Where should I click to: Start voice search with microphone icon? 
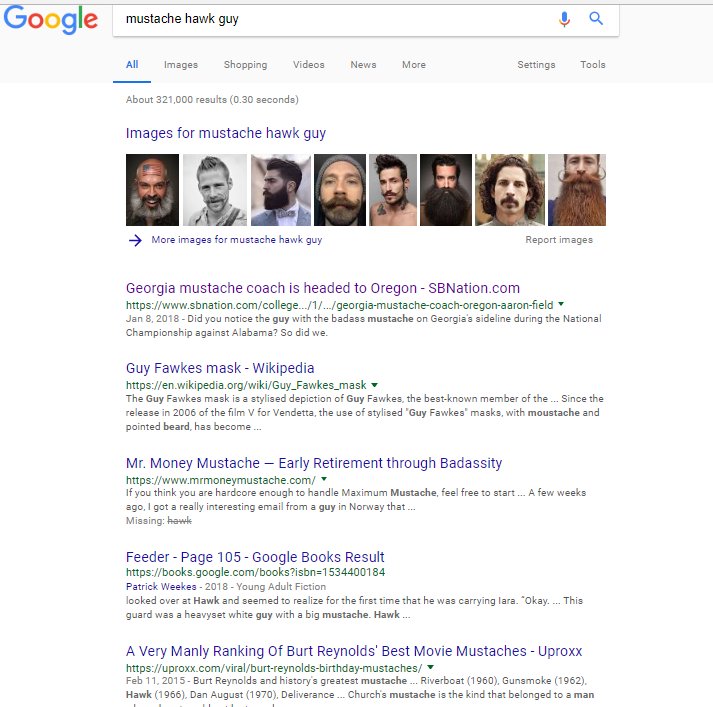(x=564, y=19)
